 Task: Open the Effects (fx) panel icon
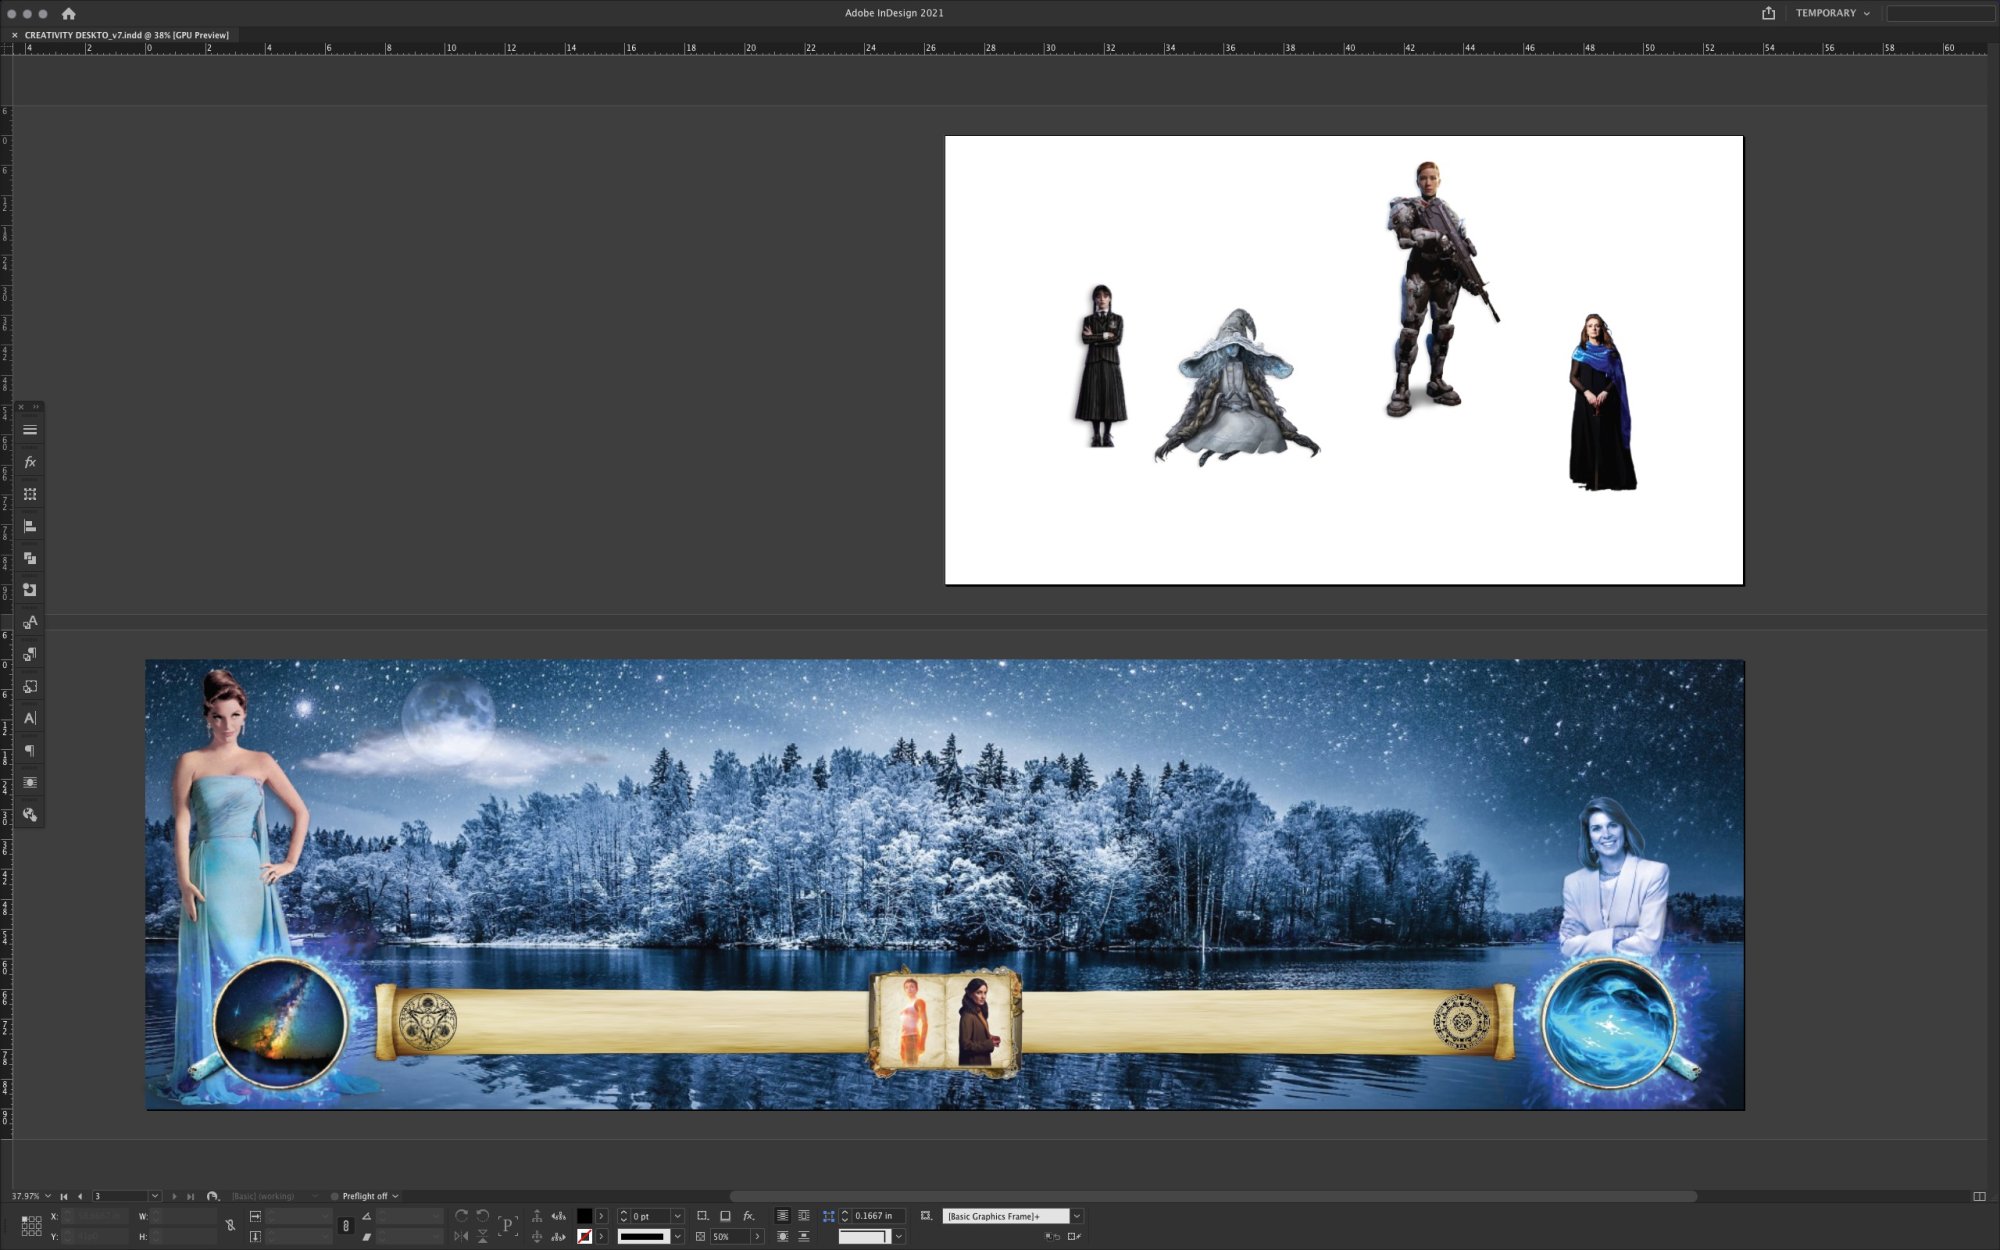[x=30, y=462]
